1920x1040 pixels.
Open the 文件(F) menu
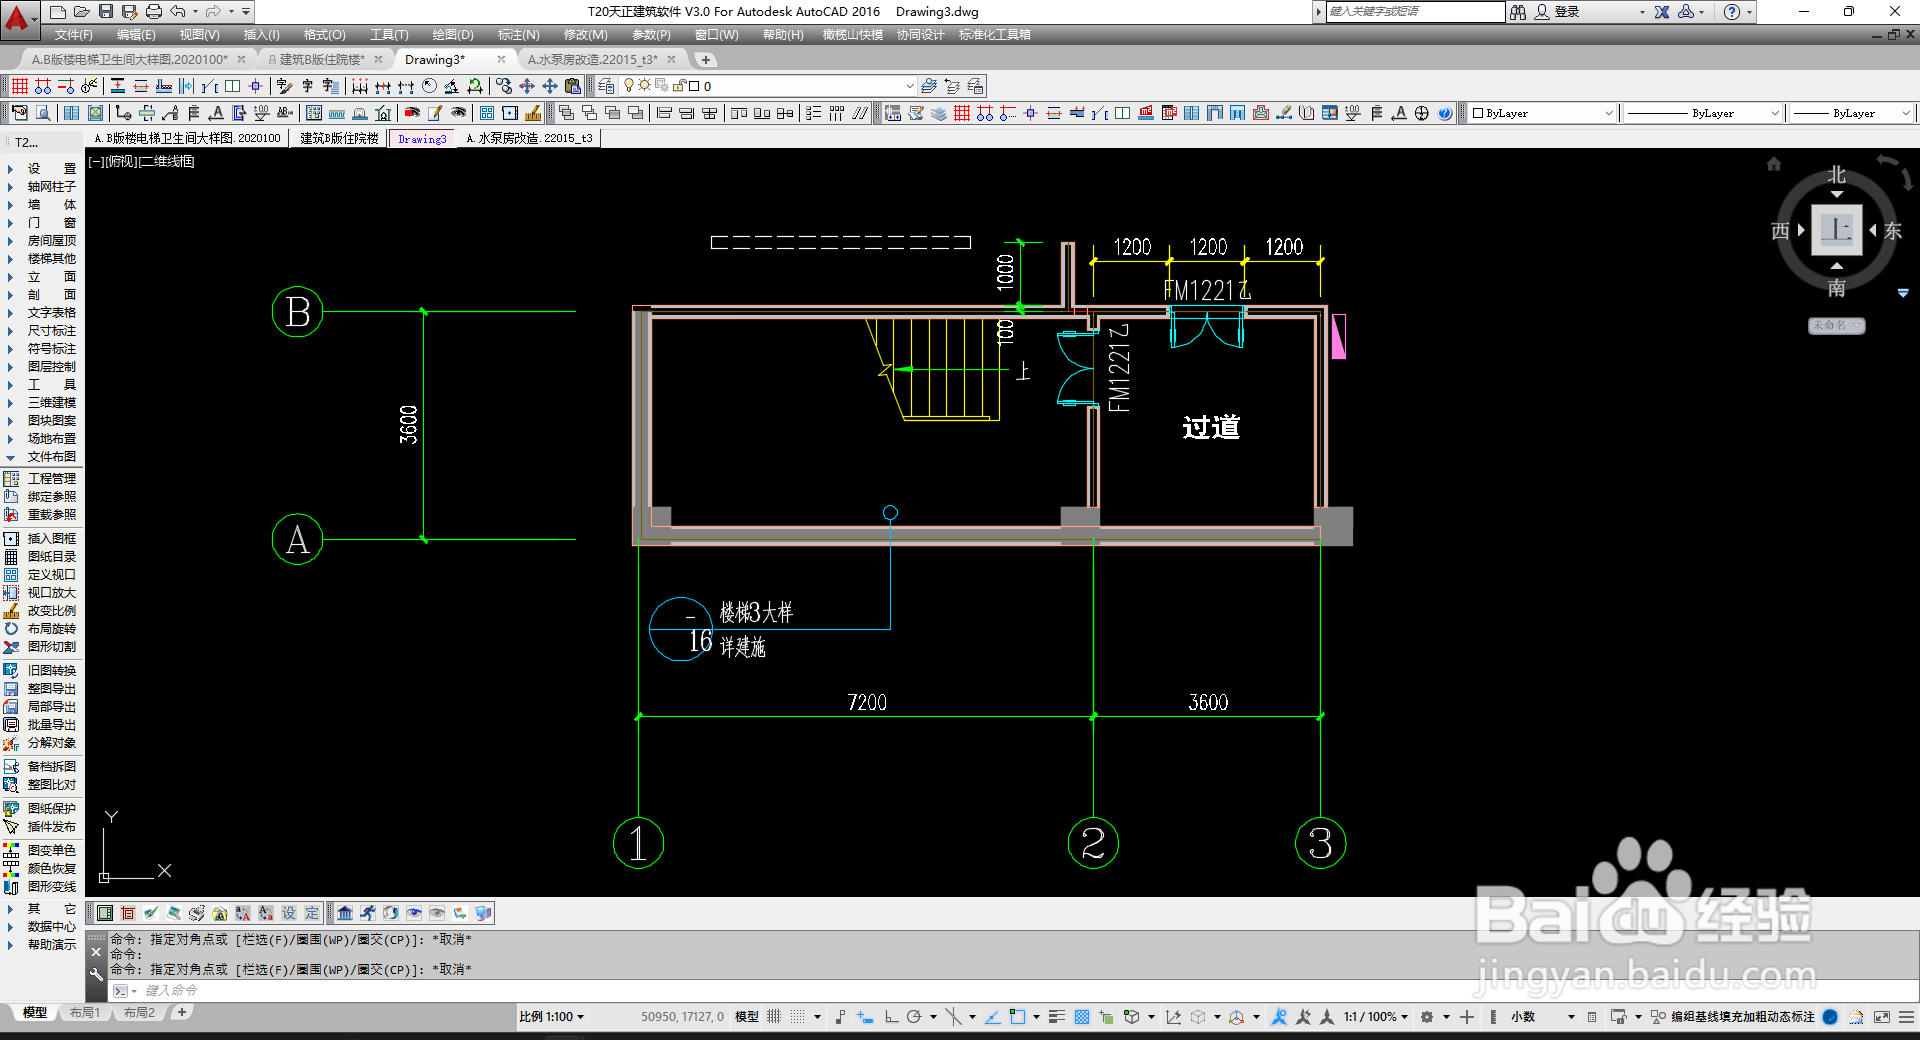click(x=73, y=35)
